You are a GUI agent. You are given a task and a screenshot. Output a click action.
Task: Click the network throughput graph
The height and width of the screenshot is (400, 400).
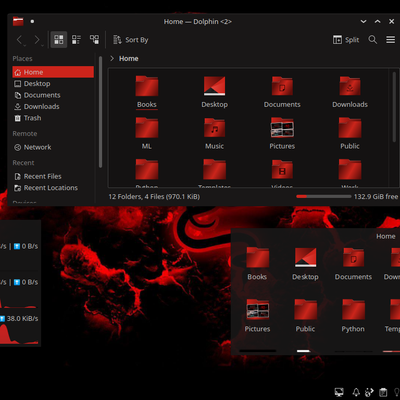click(x=19, y=334)
